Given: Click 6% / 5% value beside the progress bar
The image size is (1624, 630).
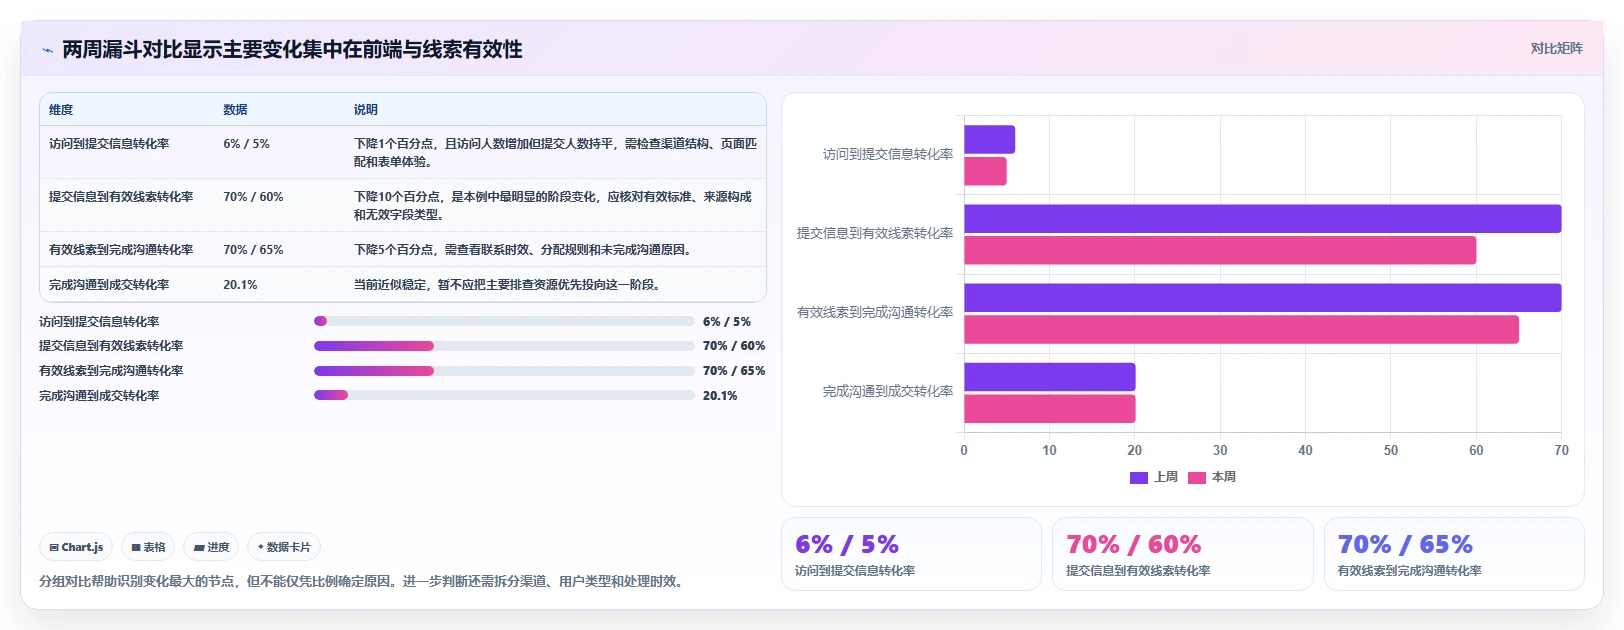Looking at the screenshot, I should click(727, 322).
